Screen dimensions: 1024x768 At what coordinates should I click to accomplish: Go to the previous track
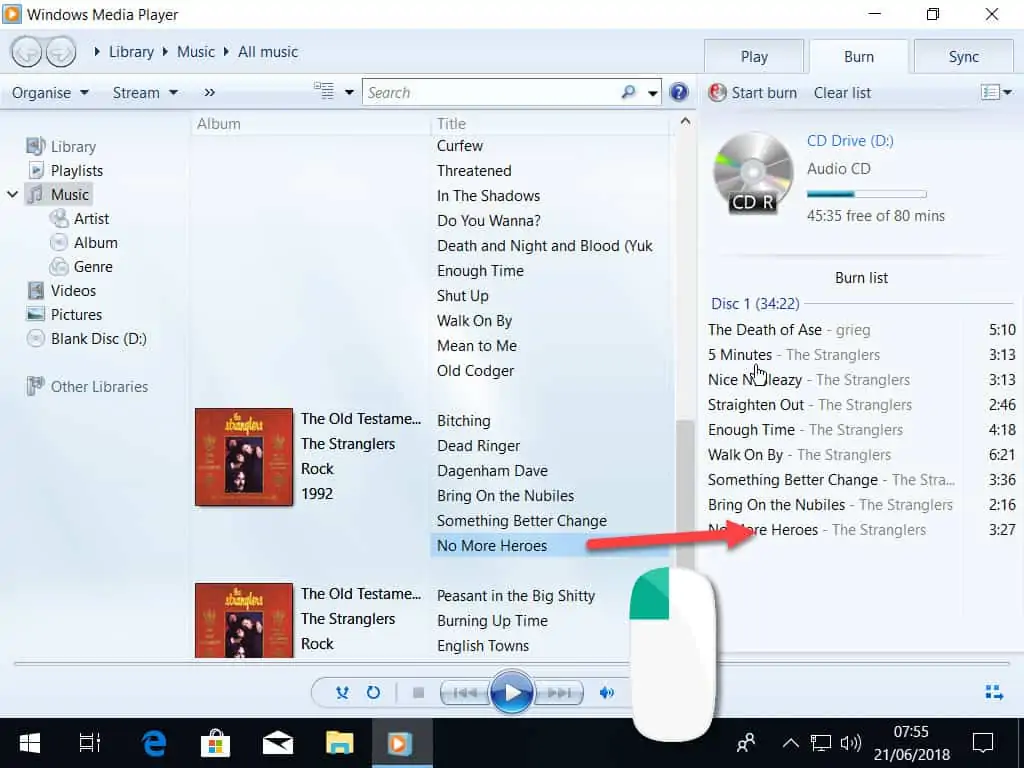[464, 692]
